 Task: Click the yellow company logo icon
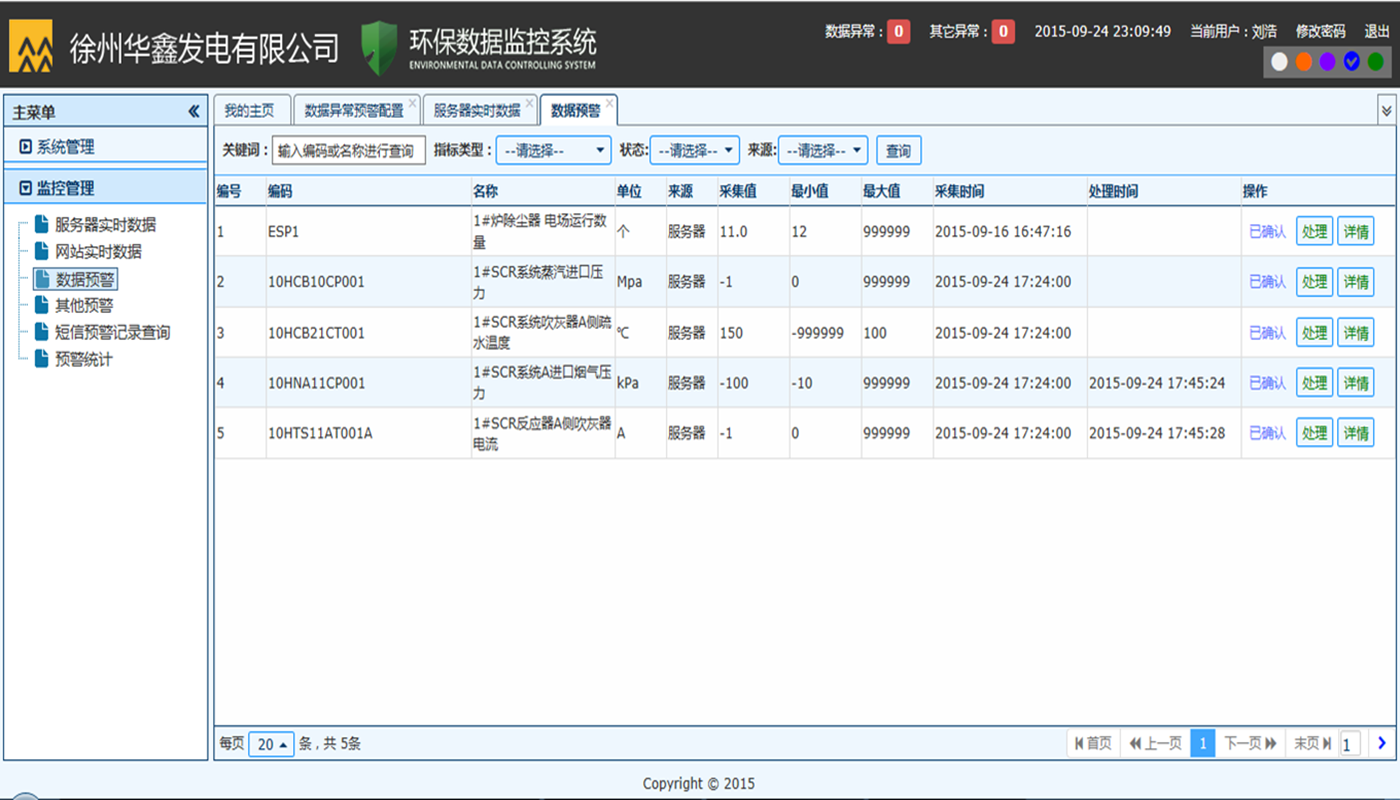coord(31,46)
